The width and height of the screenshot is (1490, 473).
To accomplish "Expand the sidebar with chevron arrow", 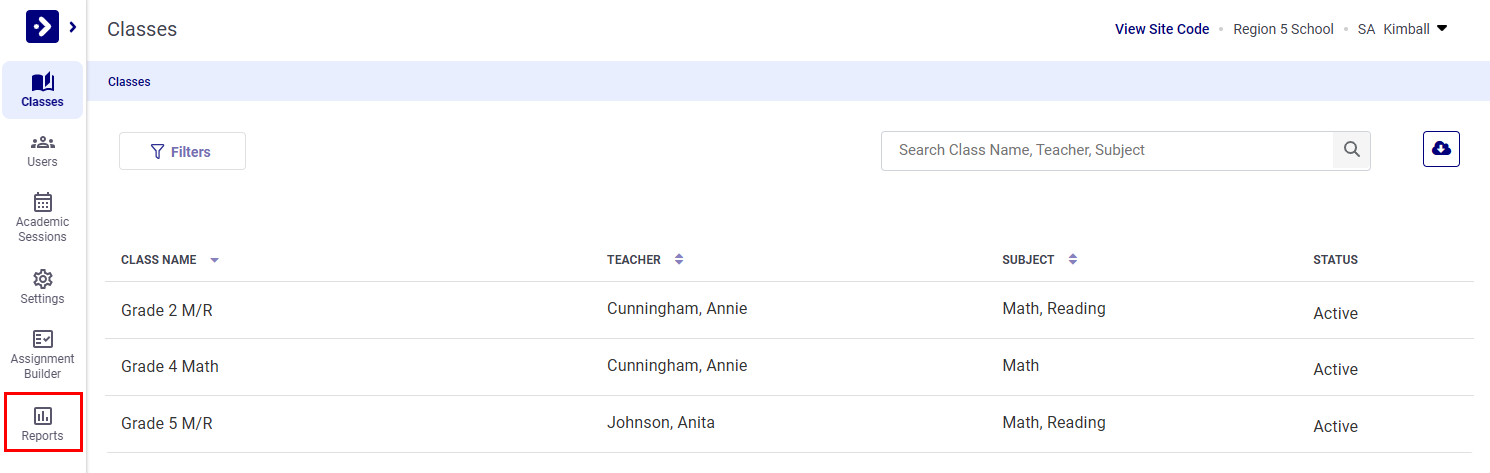I will click(73, 27).
